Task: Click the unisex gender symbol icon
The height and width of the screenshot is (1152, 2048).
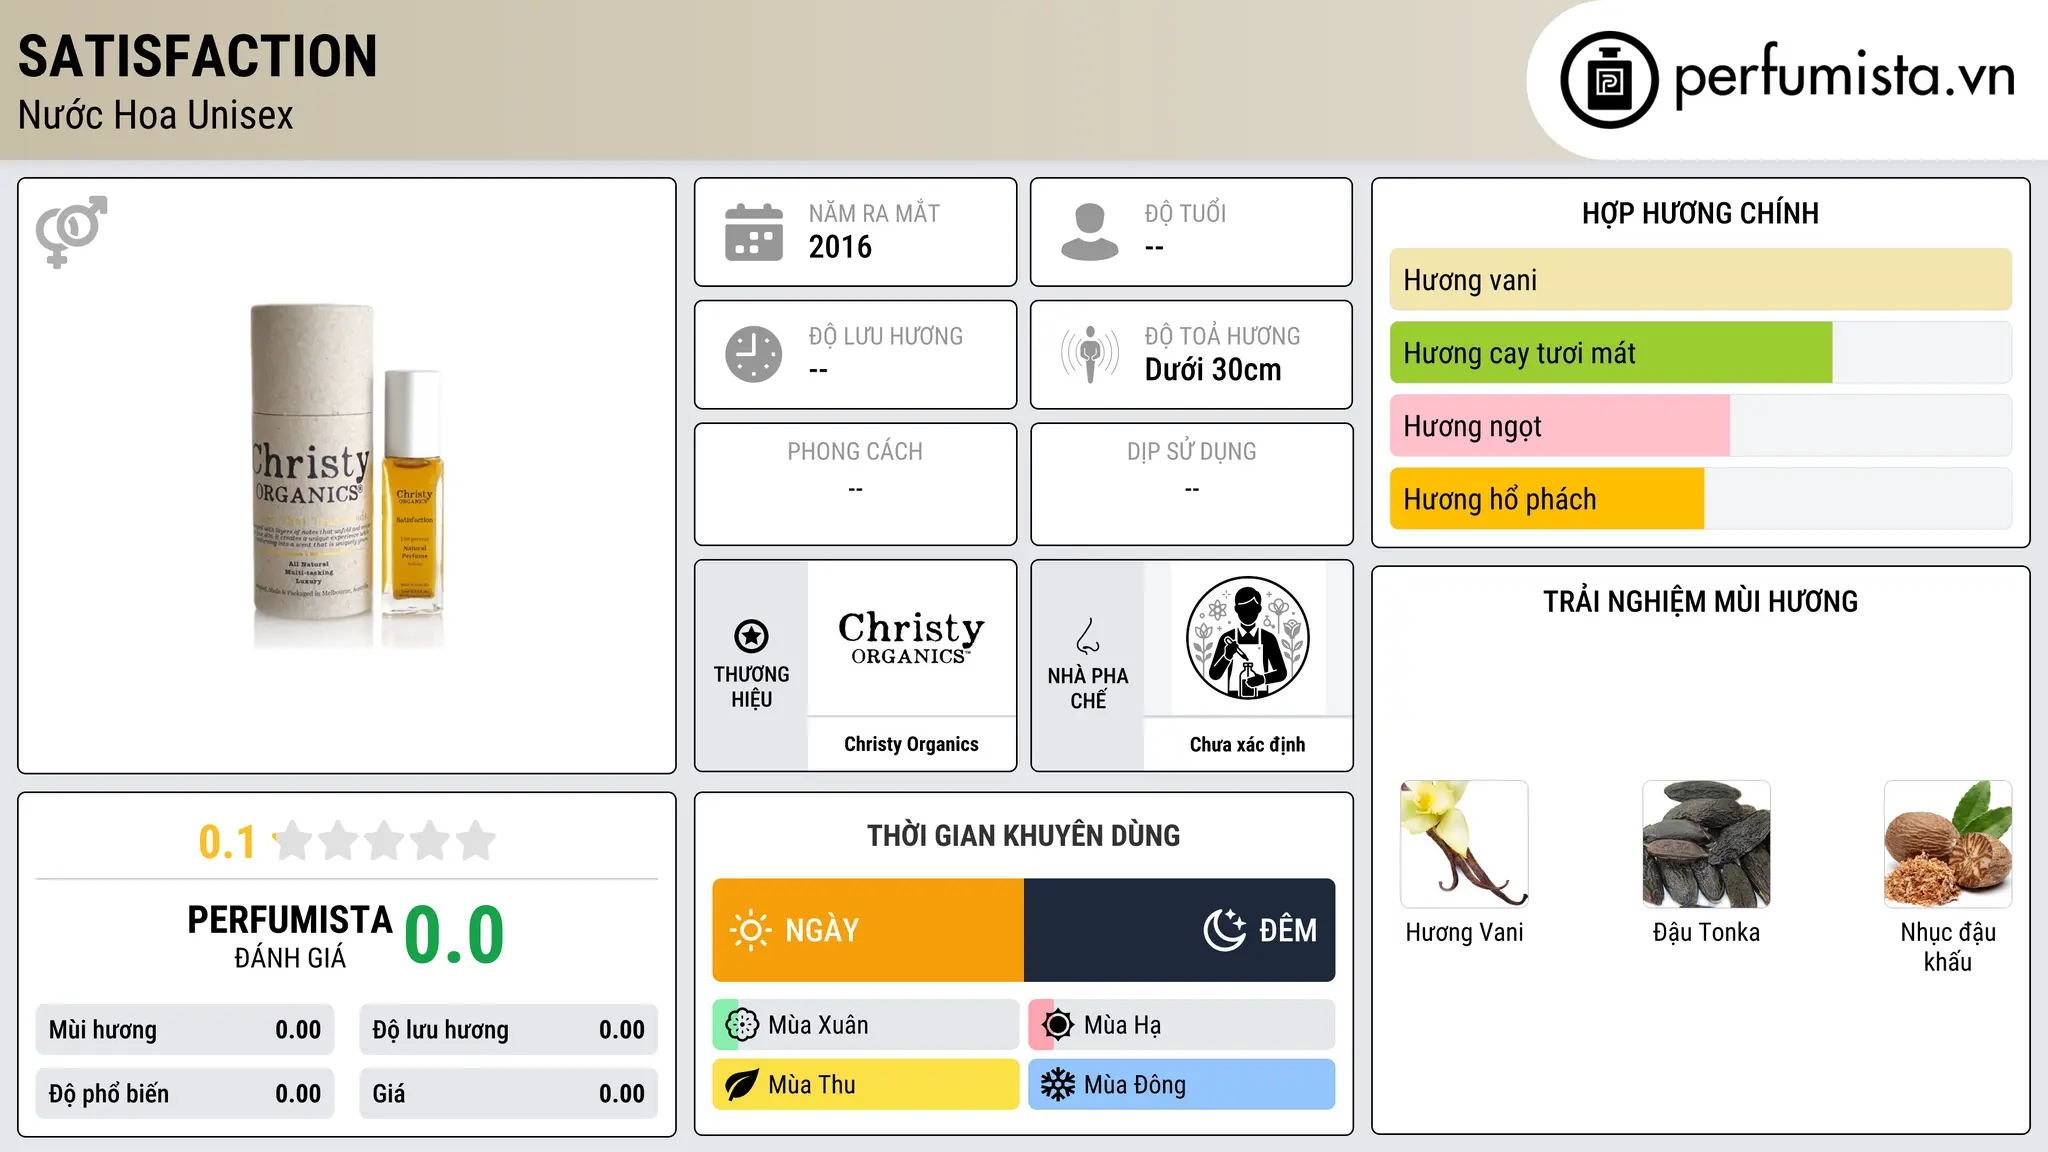Action: (71, 231)
